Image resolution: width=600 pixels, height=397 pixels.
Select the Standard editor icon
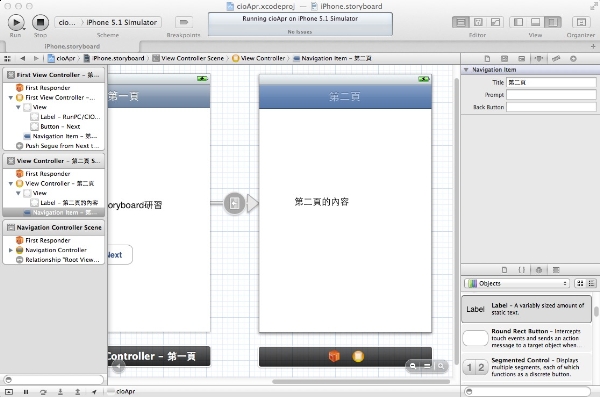click(x=461, y=22)
